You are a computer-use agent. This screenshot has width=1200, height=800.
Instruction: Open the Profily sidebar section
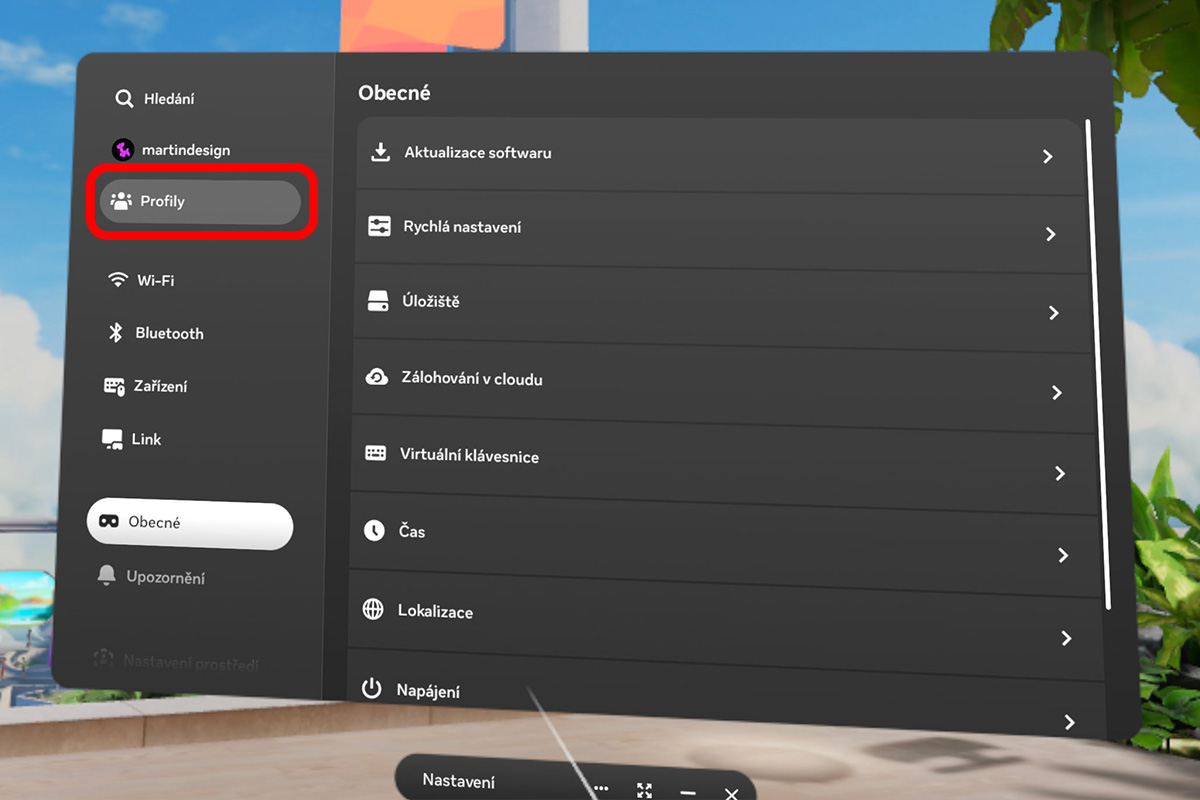[x=200, y=202]
